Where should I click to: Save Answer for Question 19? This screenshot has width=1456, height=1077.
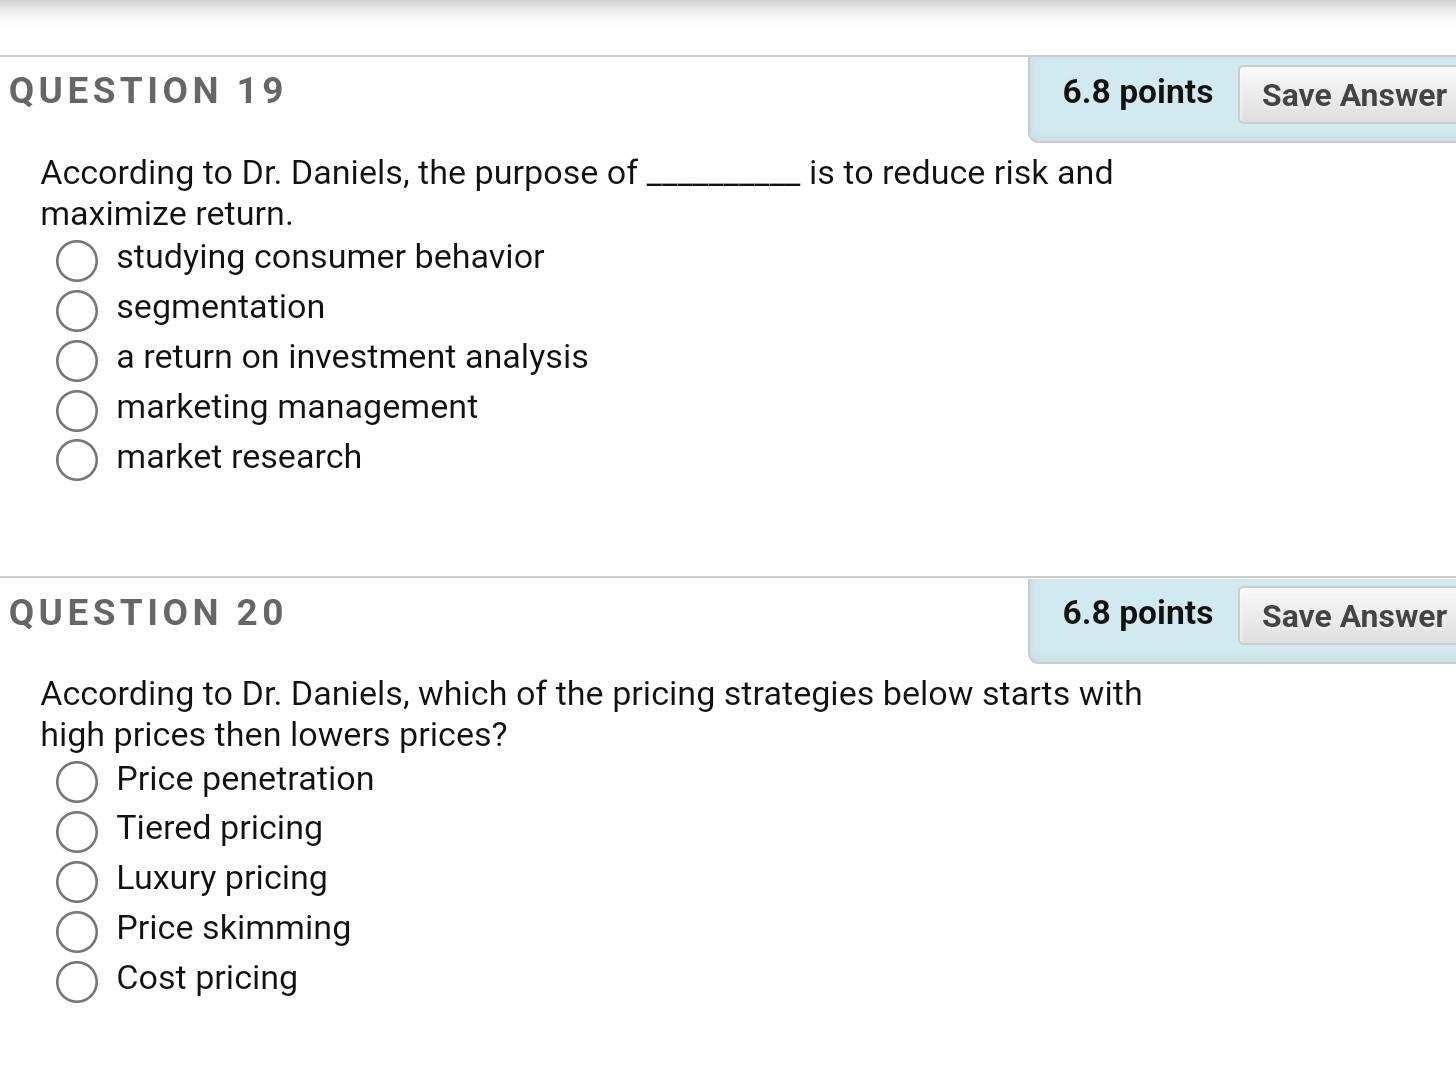click(1352, 95)
